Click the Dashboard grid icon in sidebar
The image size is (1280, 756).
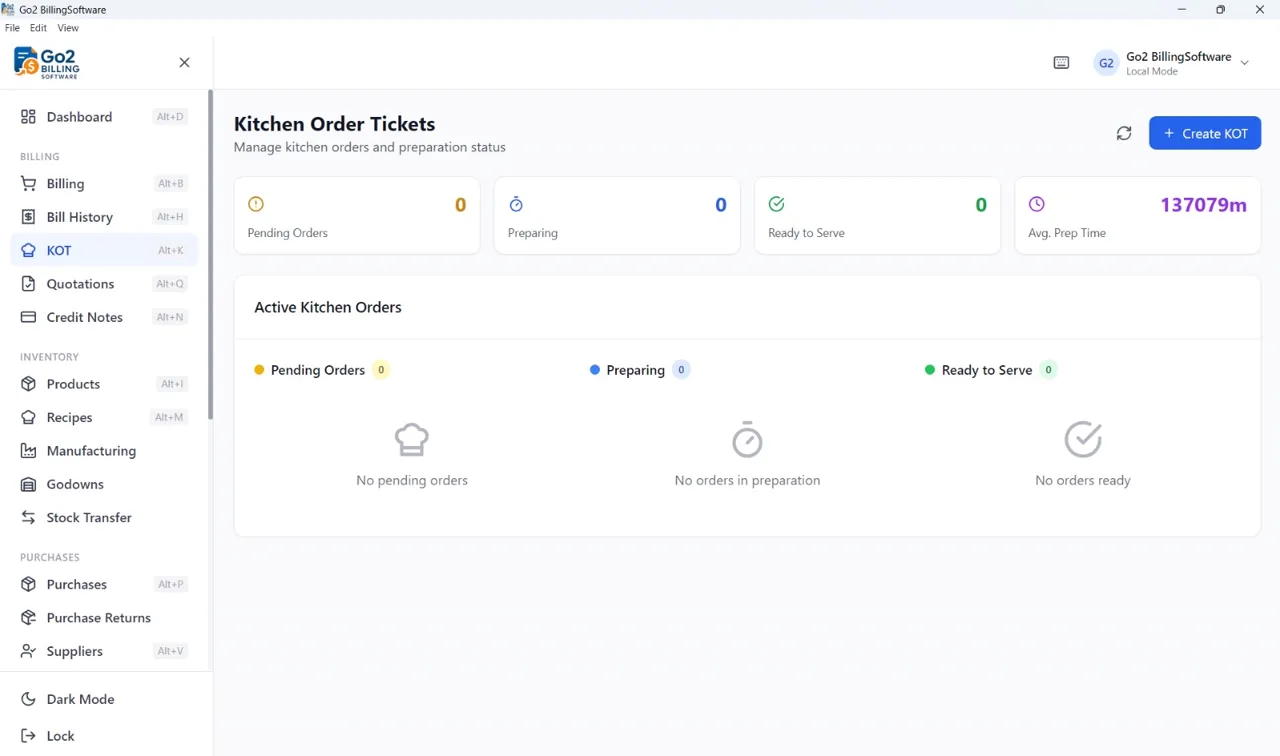pyautogui.click(x=28, y=117)
